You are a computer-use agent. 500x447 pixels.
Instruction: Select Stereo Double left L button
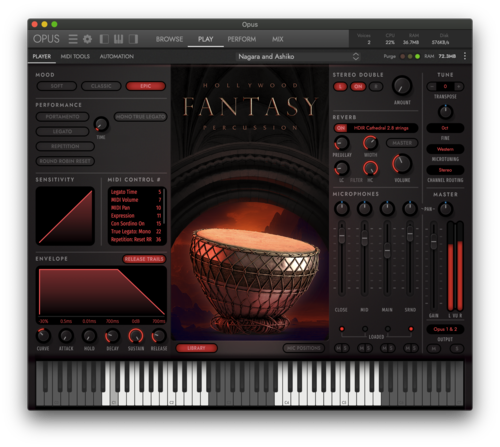point(340,87)
